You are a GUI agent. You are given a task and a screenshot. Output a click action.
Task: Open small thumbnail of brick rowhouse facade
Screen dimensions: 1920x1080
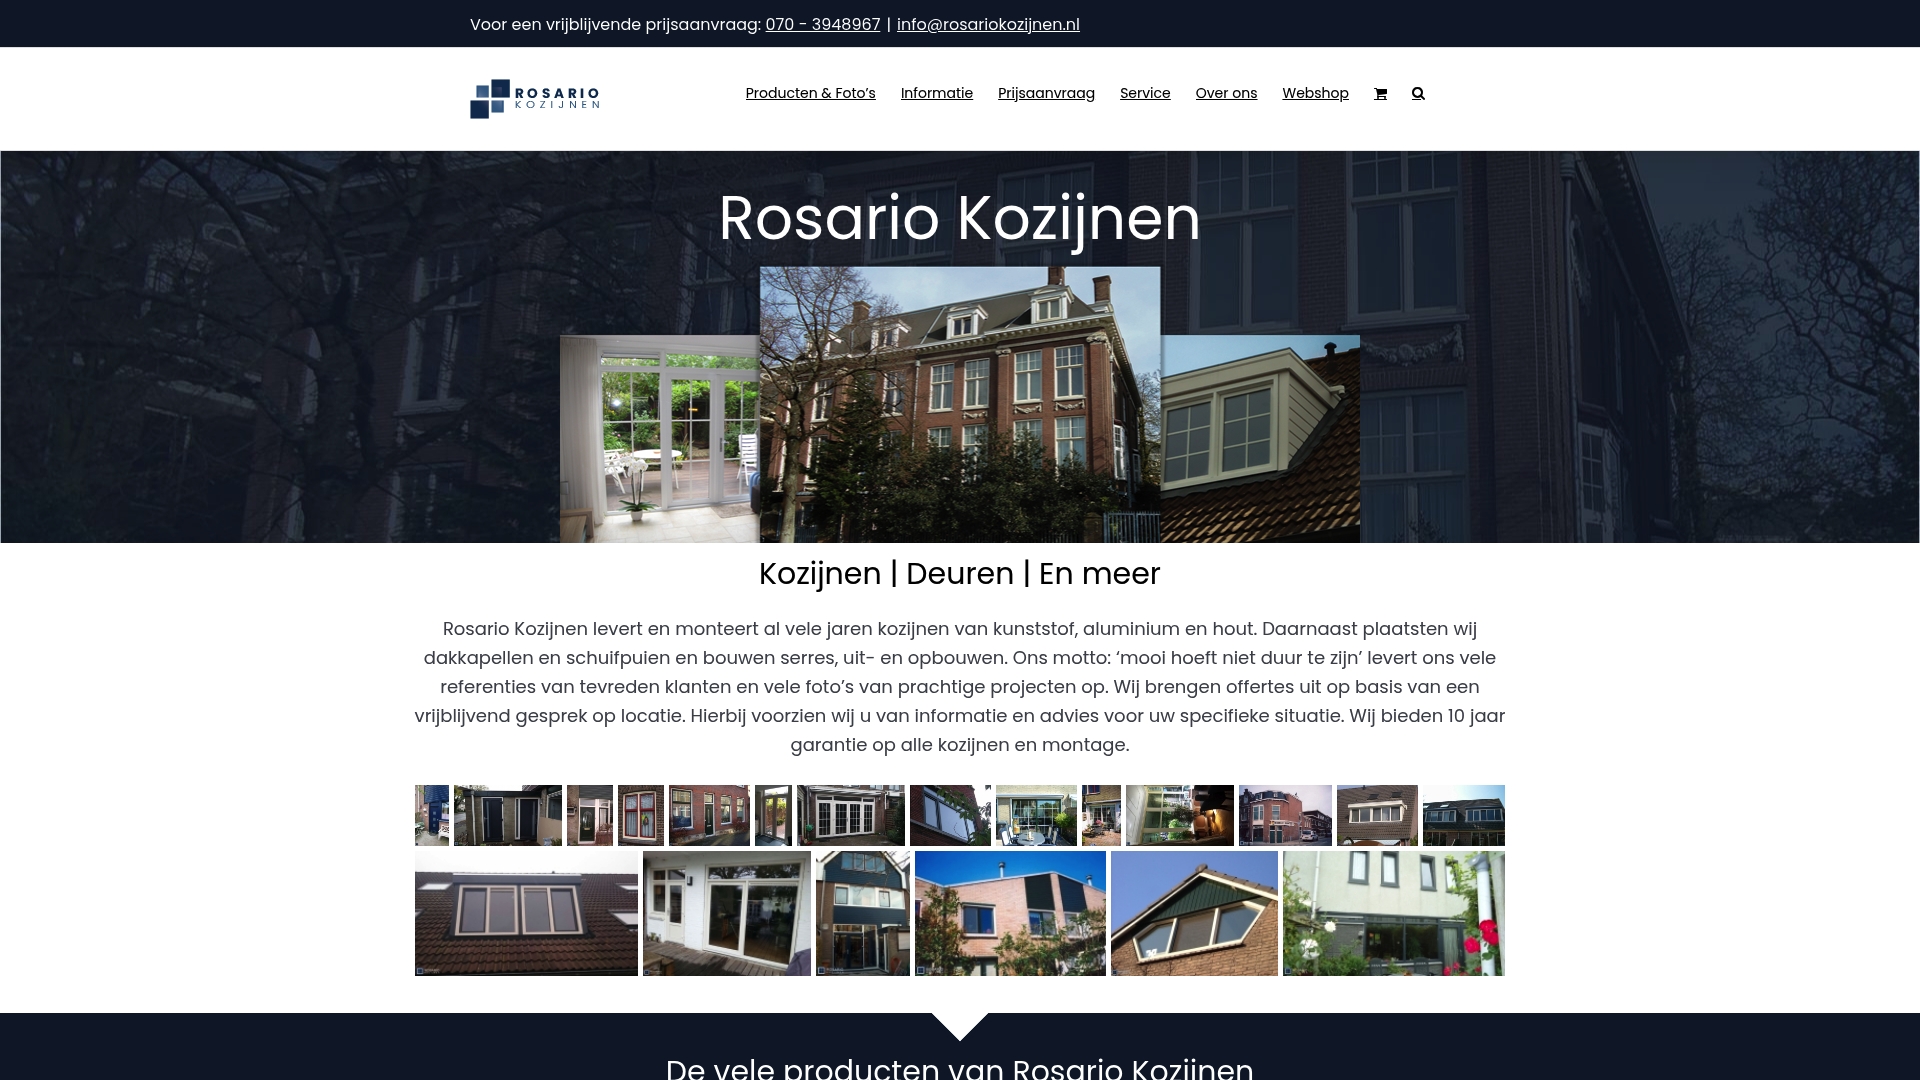click(709, 815)
